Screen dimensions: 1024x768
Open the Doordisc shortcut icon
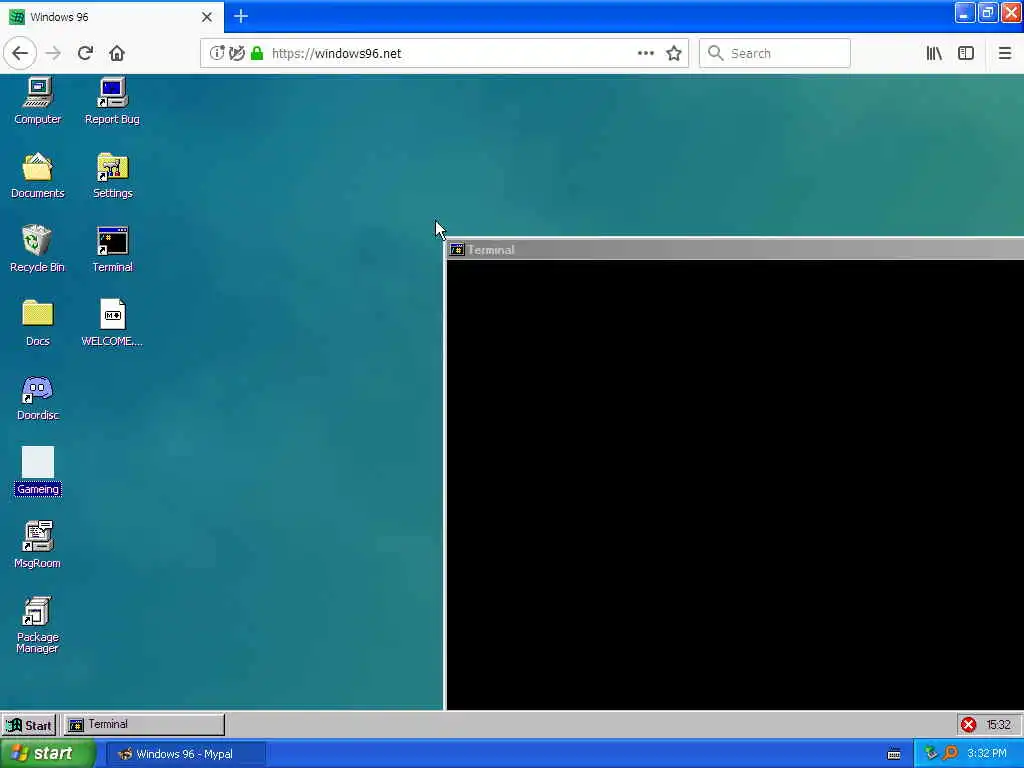tap(38, 397)
